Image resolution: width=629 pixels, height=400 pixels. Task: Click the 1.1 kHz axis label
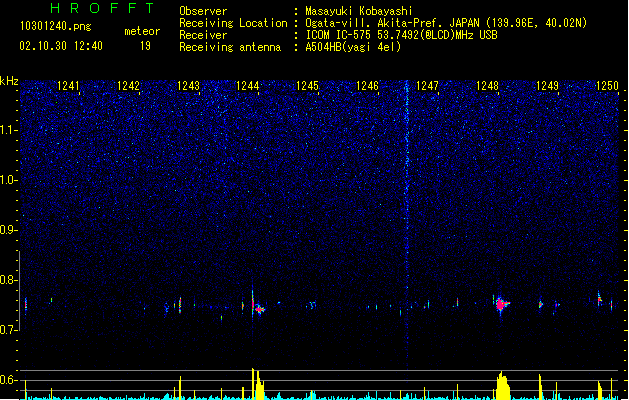click(9, 130)
